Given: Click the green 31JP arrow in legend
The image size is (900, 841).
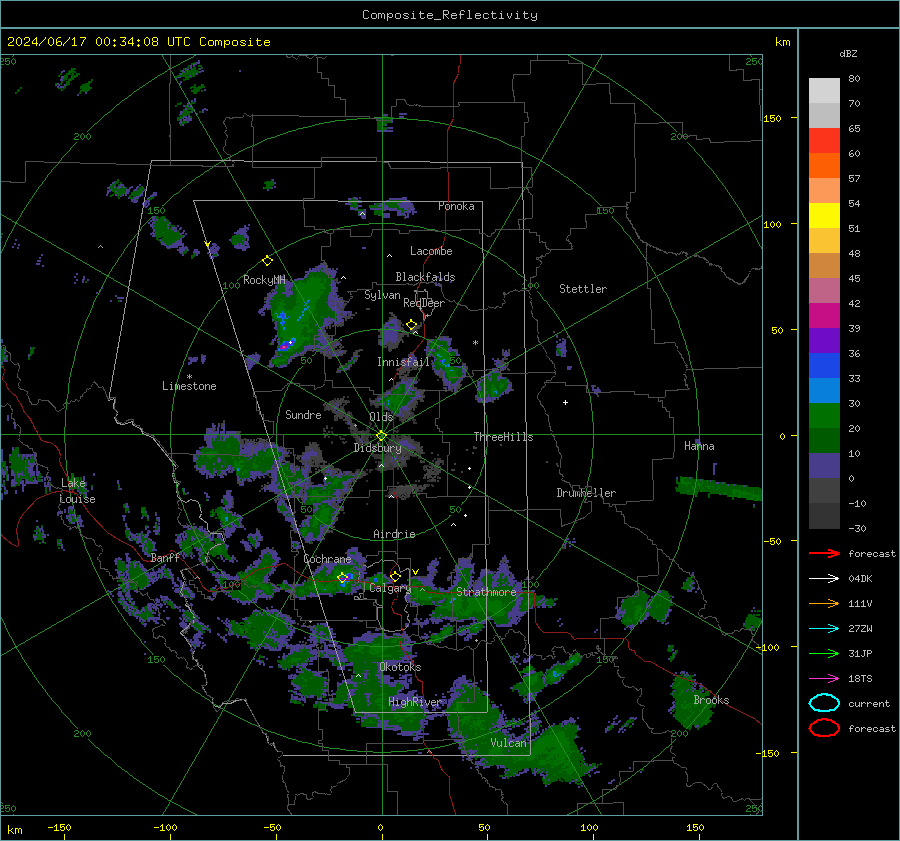Looking at the screenshot, I should tap(824, 653).
